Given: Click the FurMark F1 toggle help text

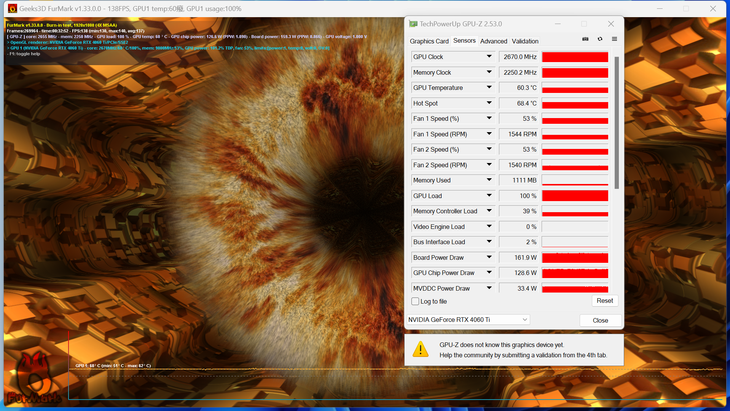Looking at the screenshot, I should point(24,54).
